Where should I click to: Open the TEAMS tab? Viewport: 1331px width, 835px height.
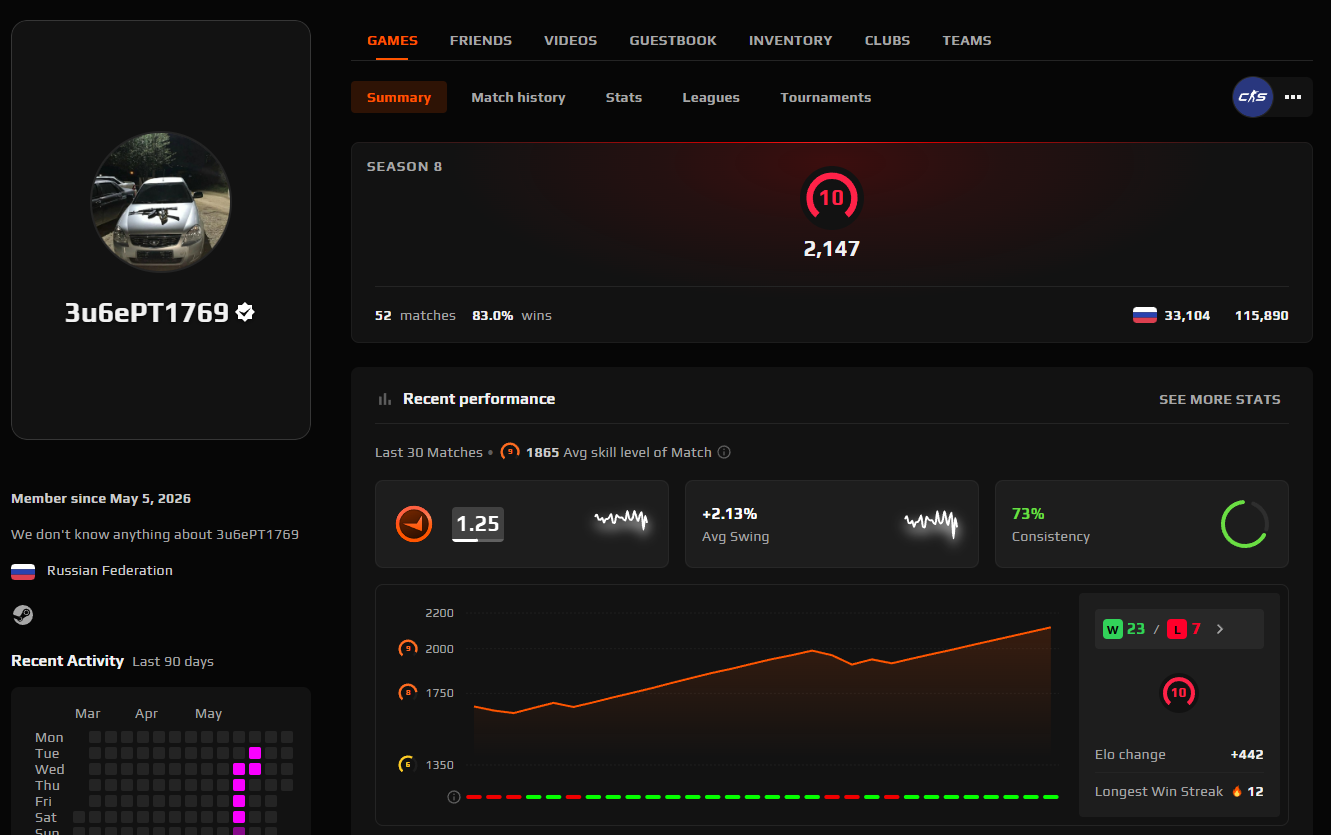coord(967,41)
